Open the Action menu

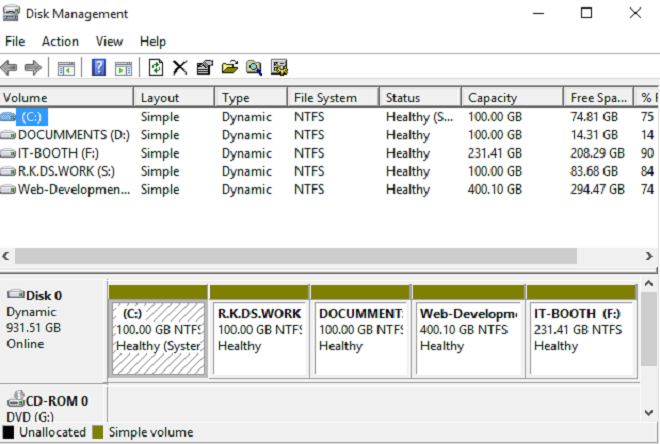[60, 41]
